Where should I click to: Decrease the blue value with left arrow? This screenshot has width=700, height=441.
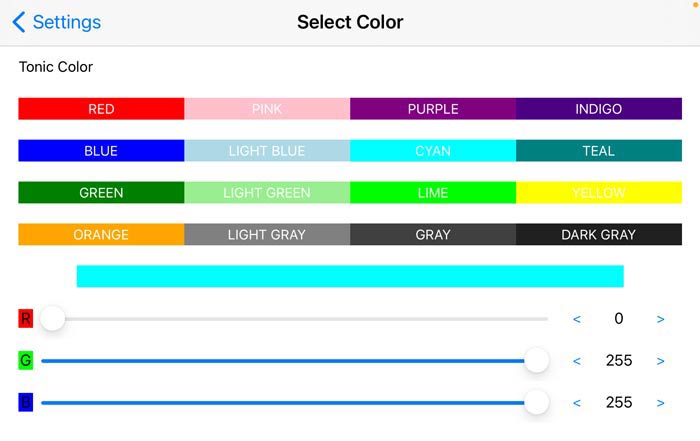click(577, 403)
